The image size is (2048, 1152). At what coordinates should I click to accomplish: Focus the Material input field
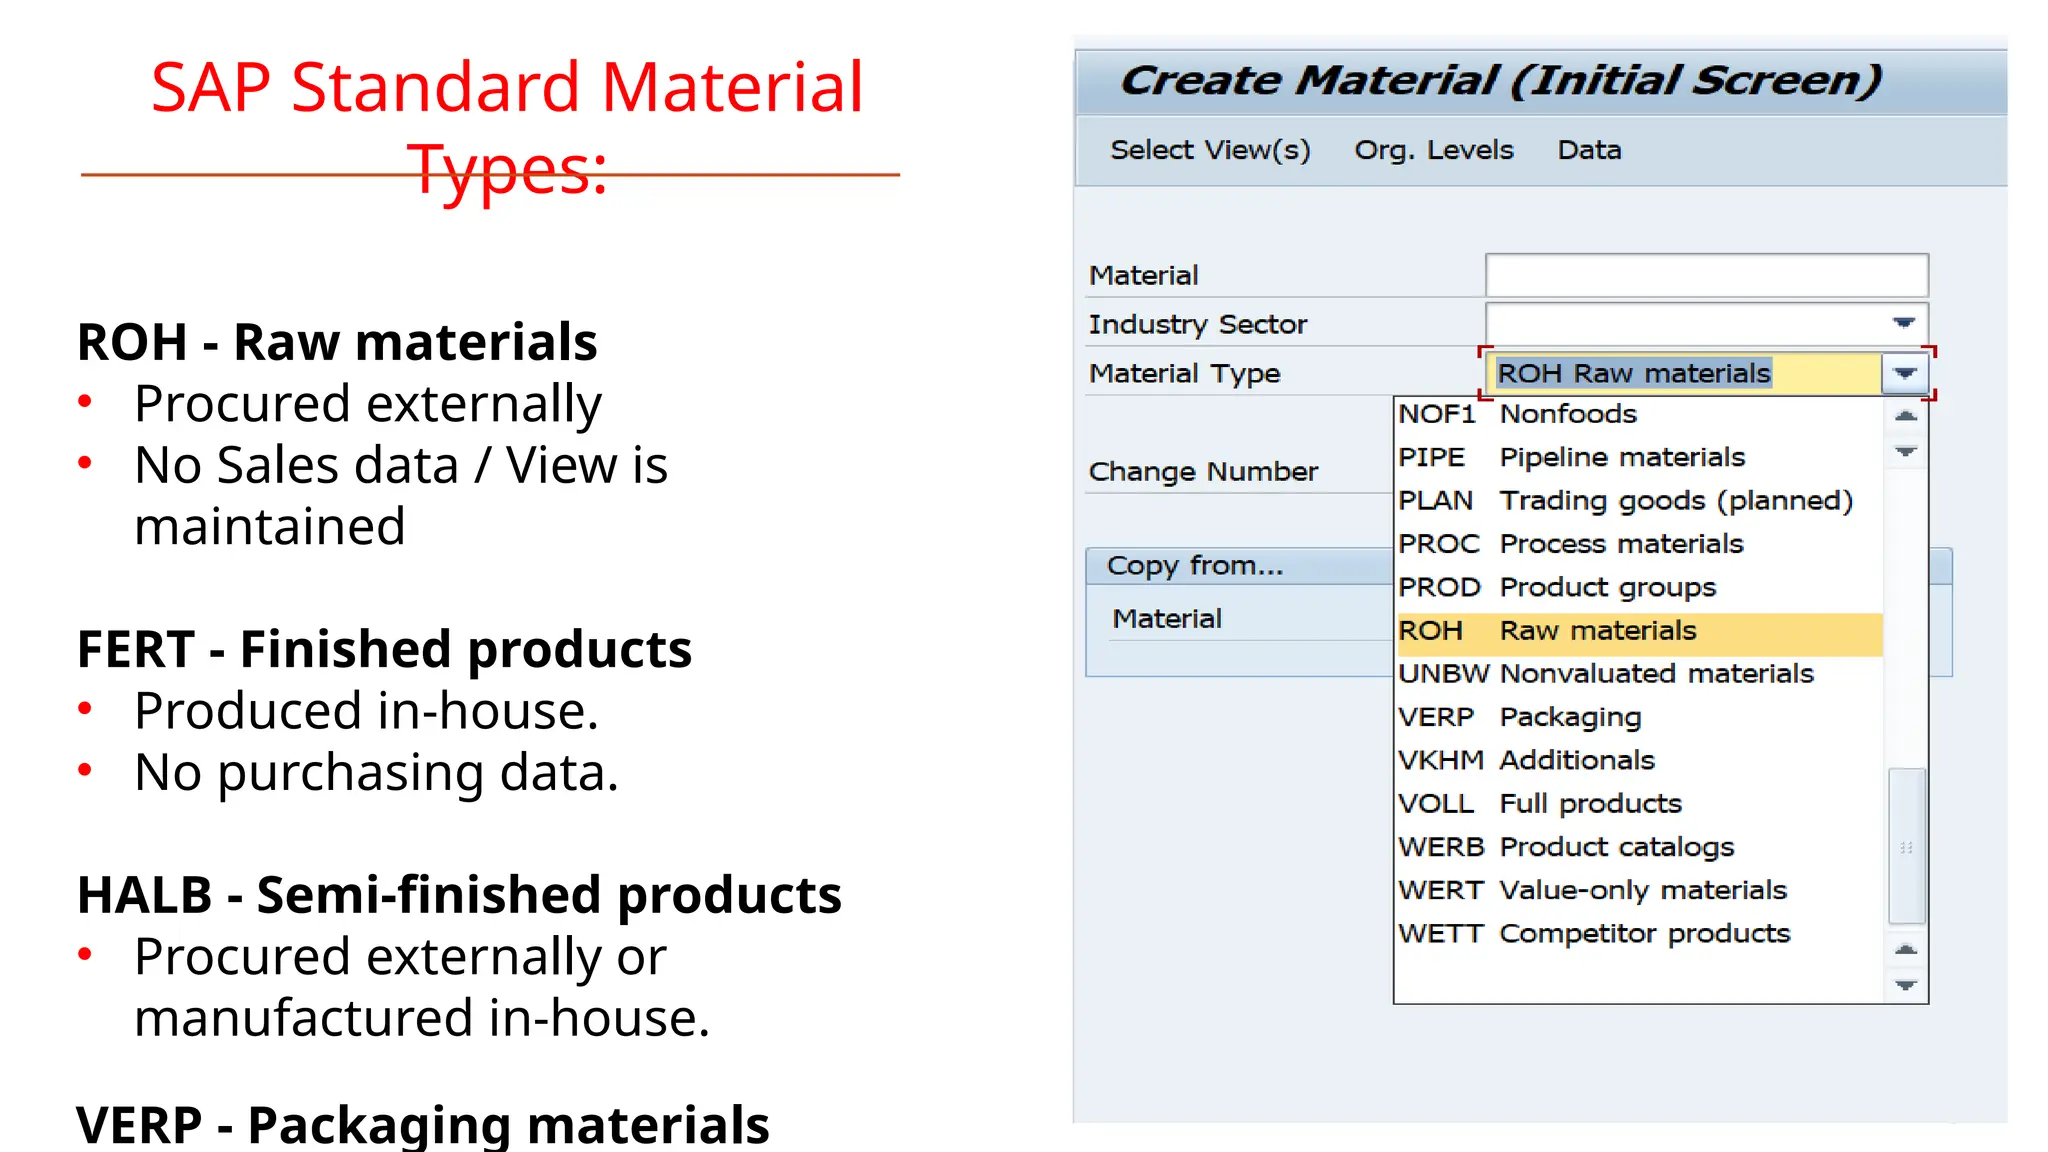1706,274
